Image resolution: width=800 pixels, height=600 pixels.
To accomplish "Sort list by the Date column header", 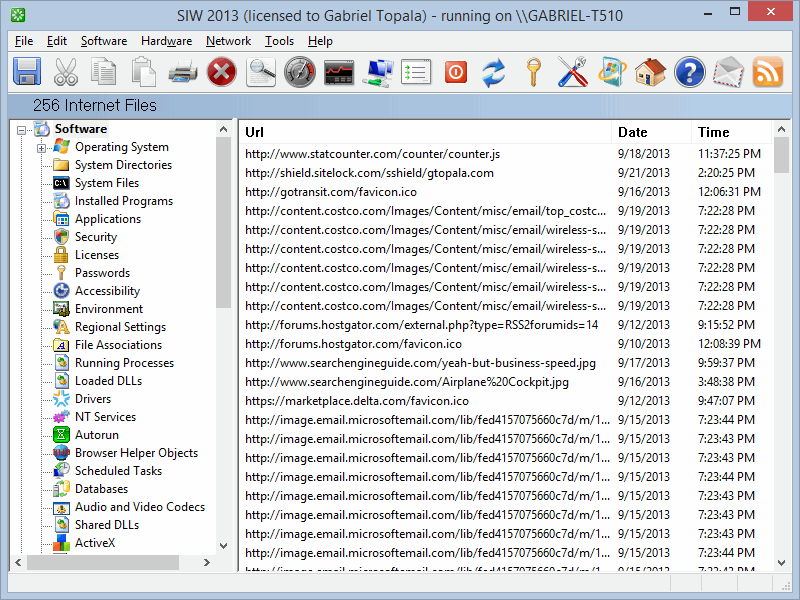I will [x=633, y=132].
